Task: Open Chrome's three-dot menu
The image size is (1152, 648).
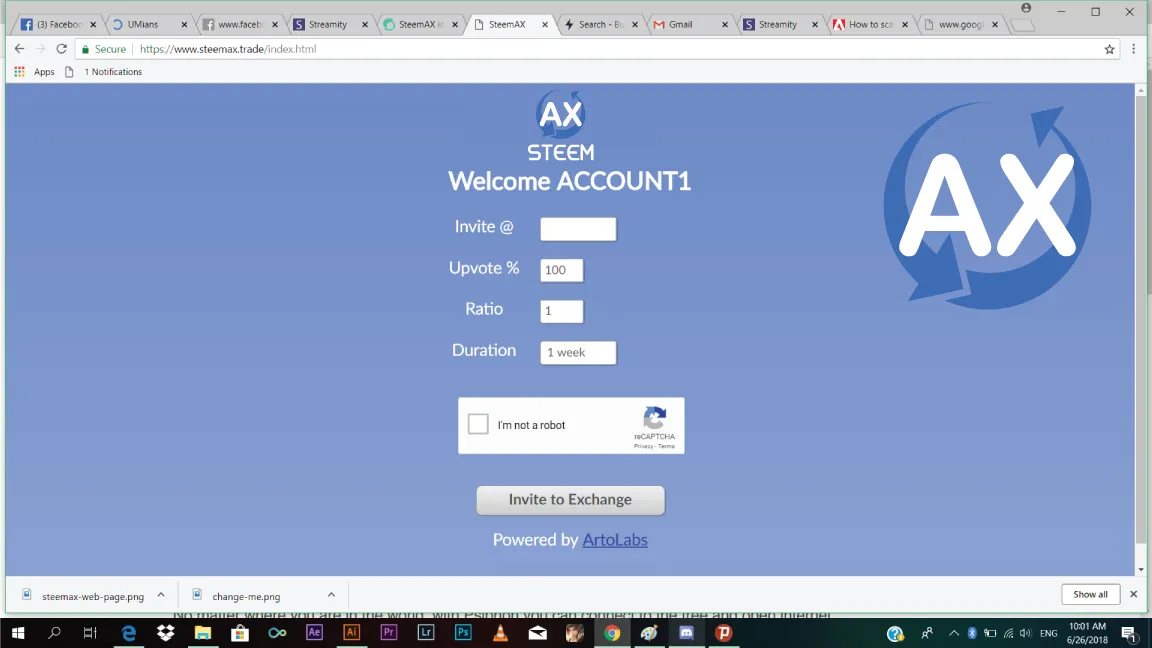Action: (x=1134, y=49)
